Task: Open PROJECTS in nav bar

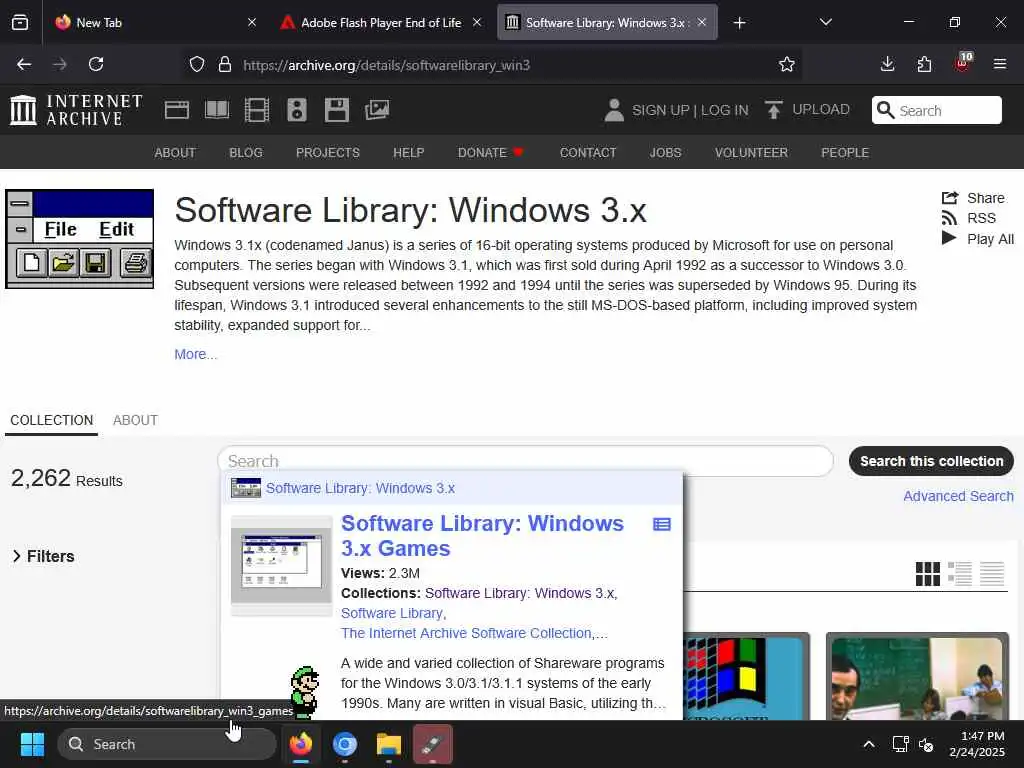Action: [x=328, y=152]
